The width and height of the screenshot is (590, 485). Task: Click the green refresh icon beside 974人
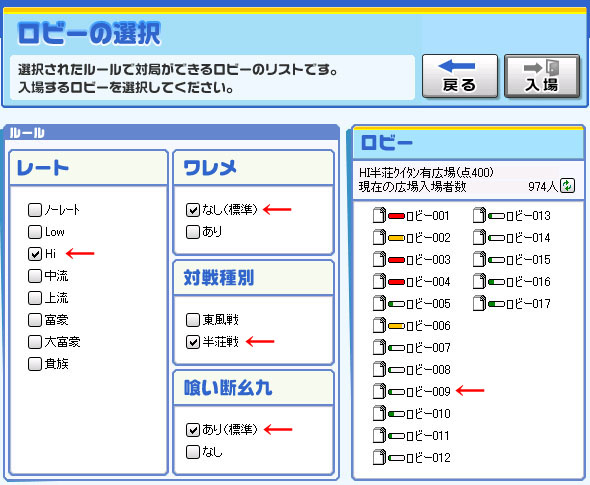click(567, 185)
